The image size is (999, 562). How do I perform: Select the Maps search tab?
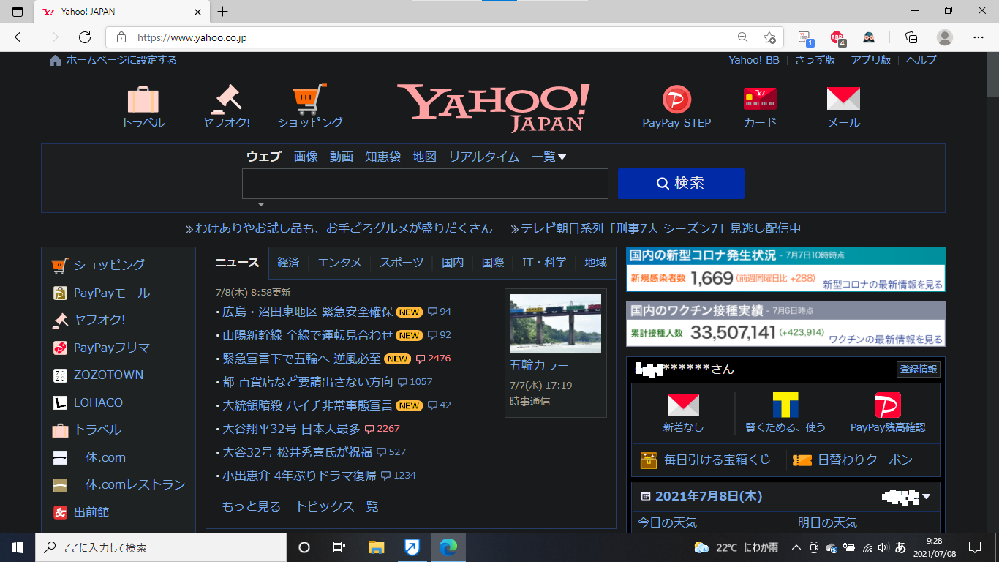424,157
